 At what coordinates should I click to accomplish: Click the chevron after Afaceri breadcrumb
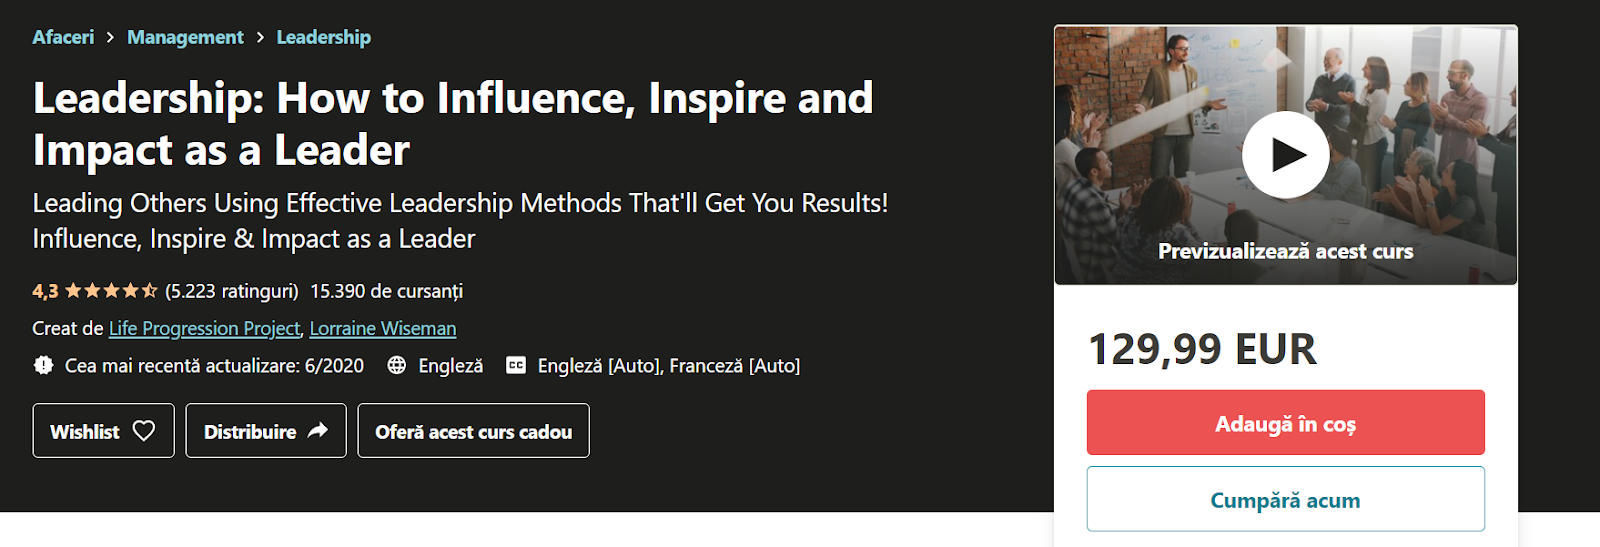coord(110,37)
